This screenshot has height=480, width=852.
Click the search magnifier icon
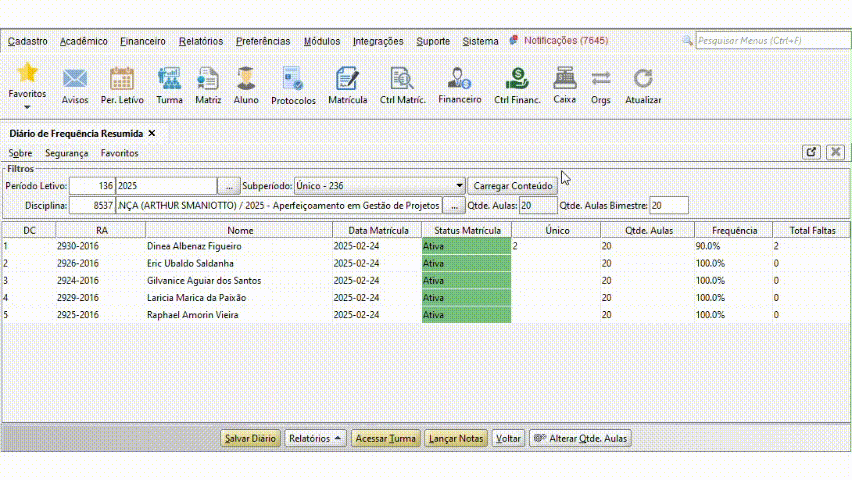point(687,41)
